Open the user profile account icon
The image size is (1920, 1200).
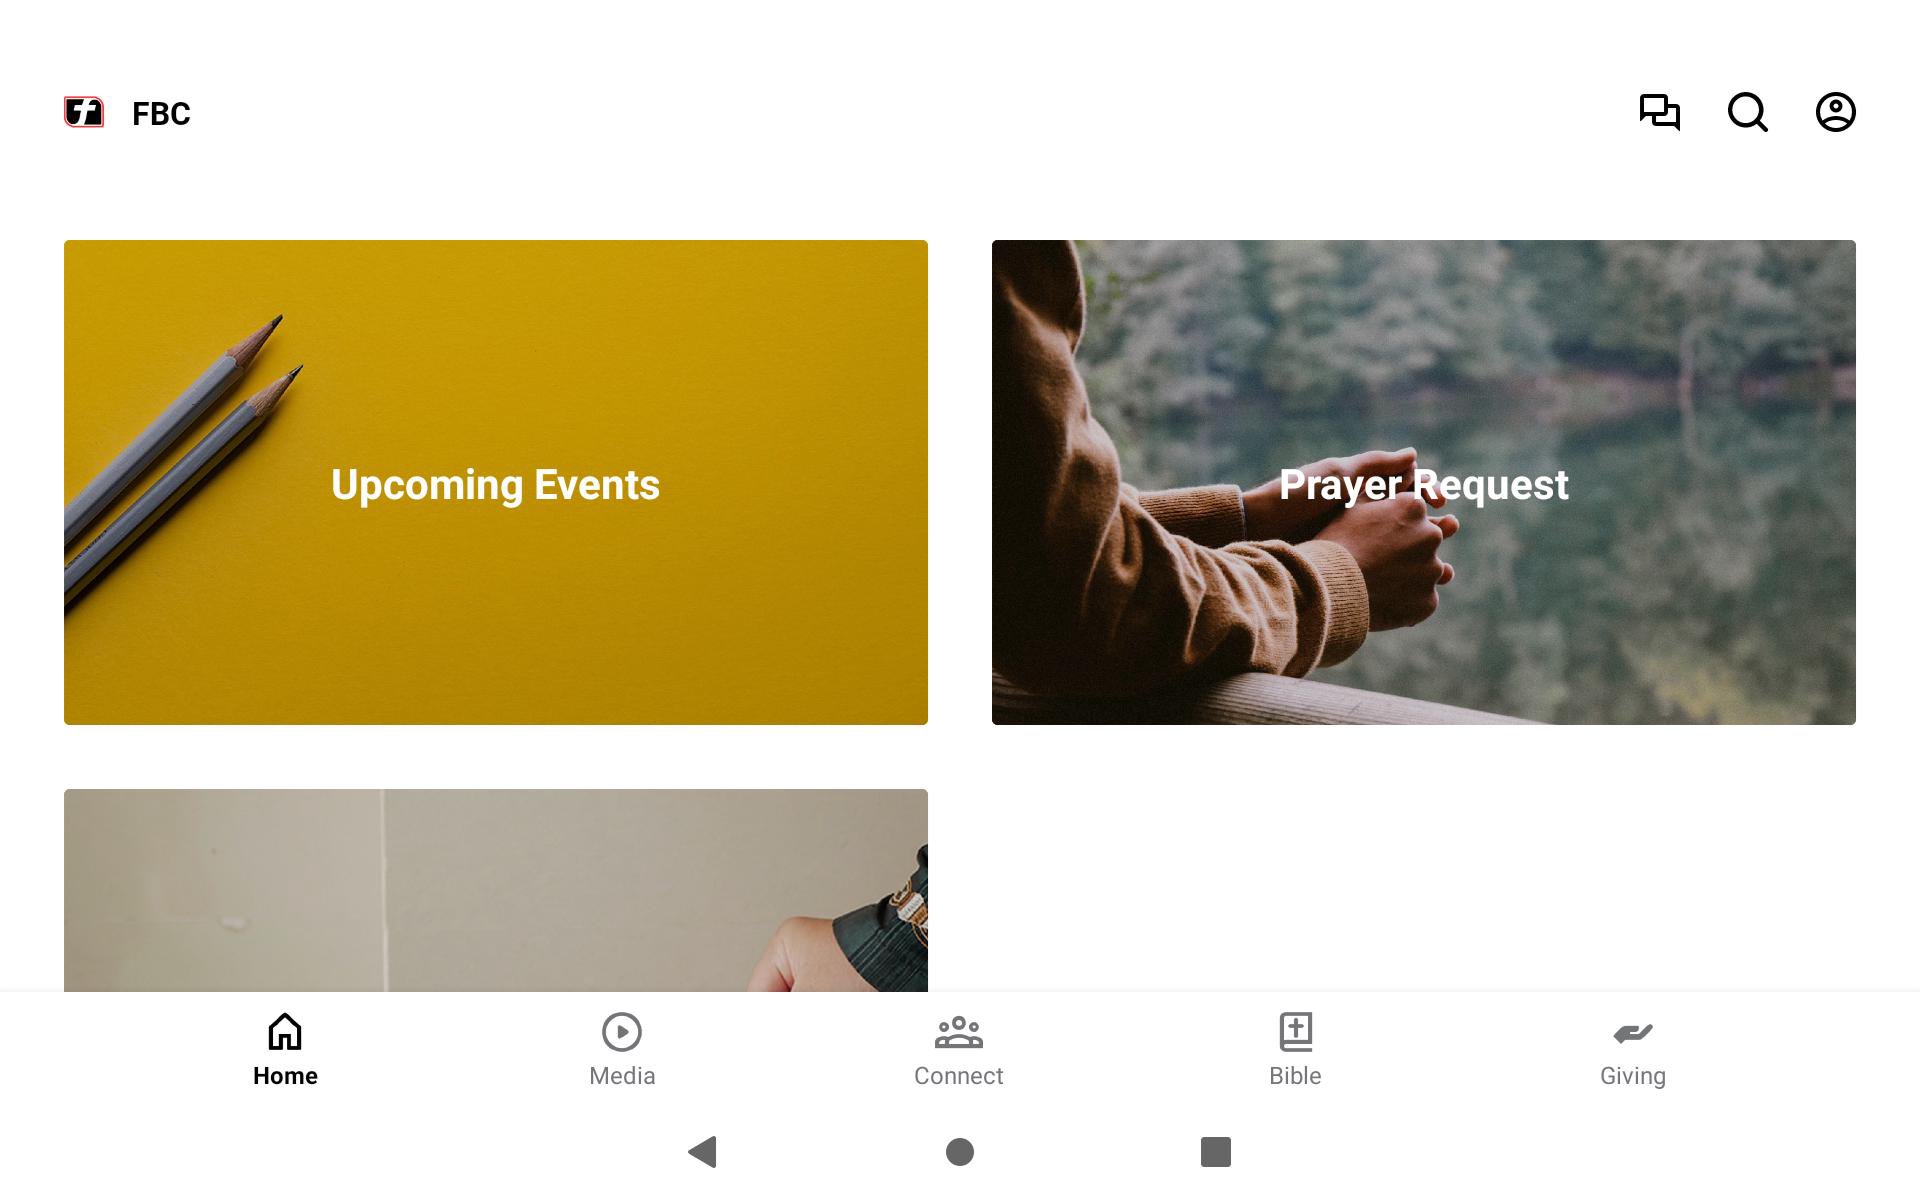pos(1836,112)
